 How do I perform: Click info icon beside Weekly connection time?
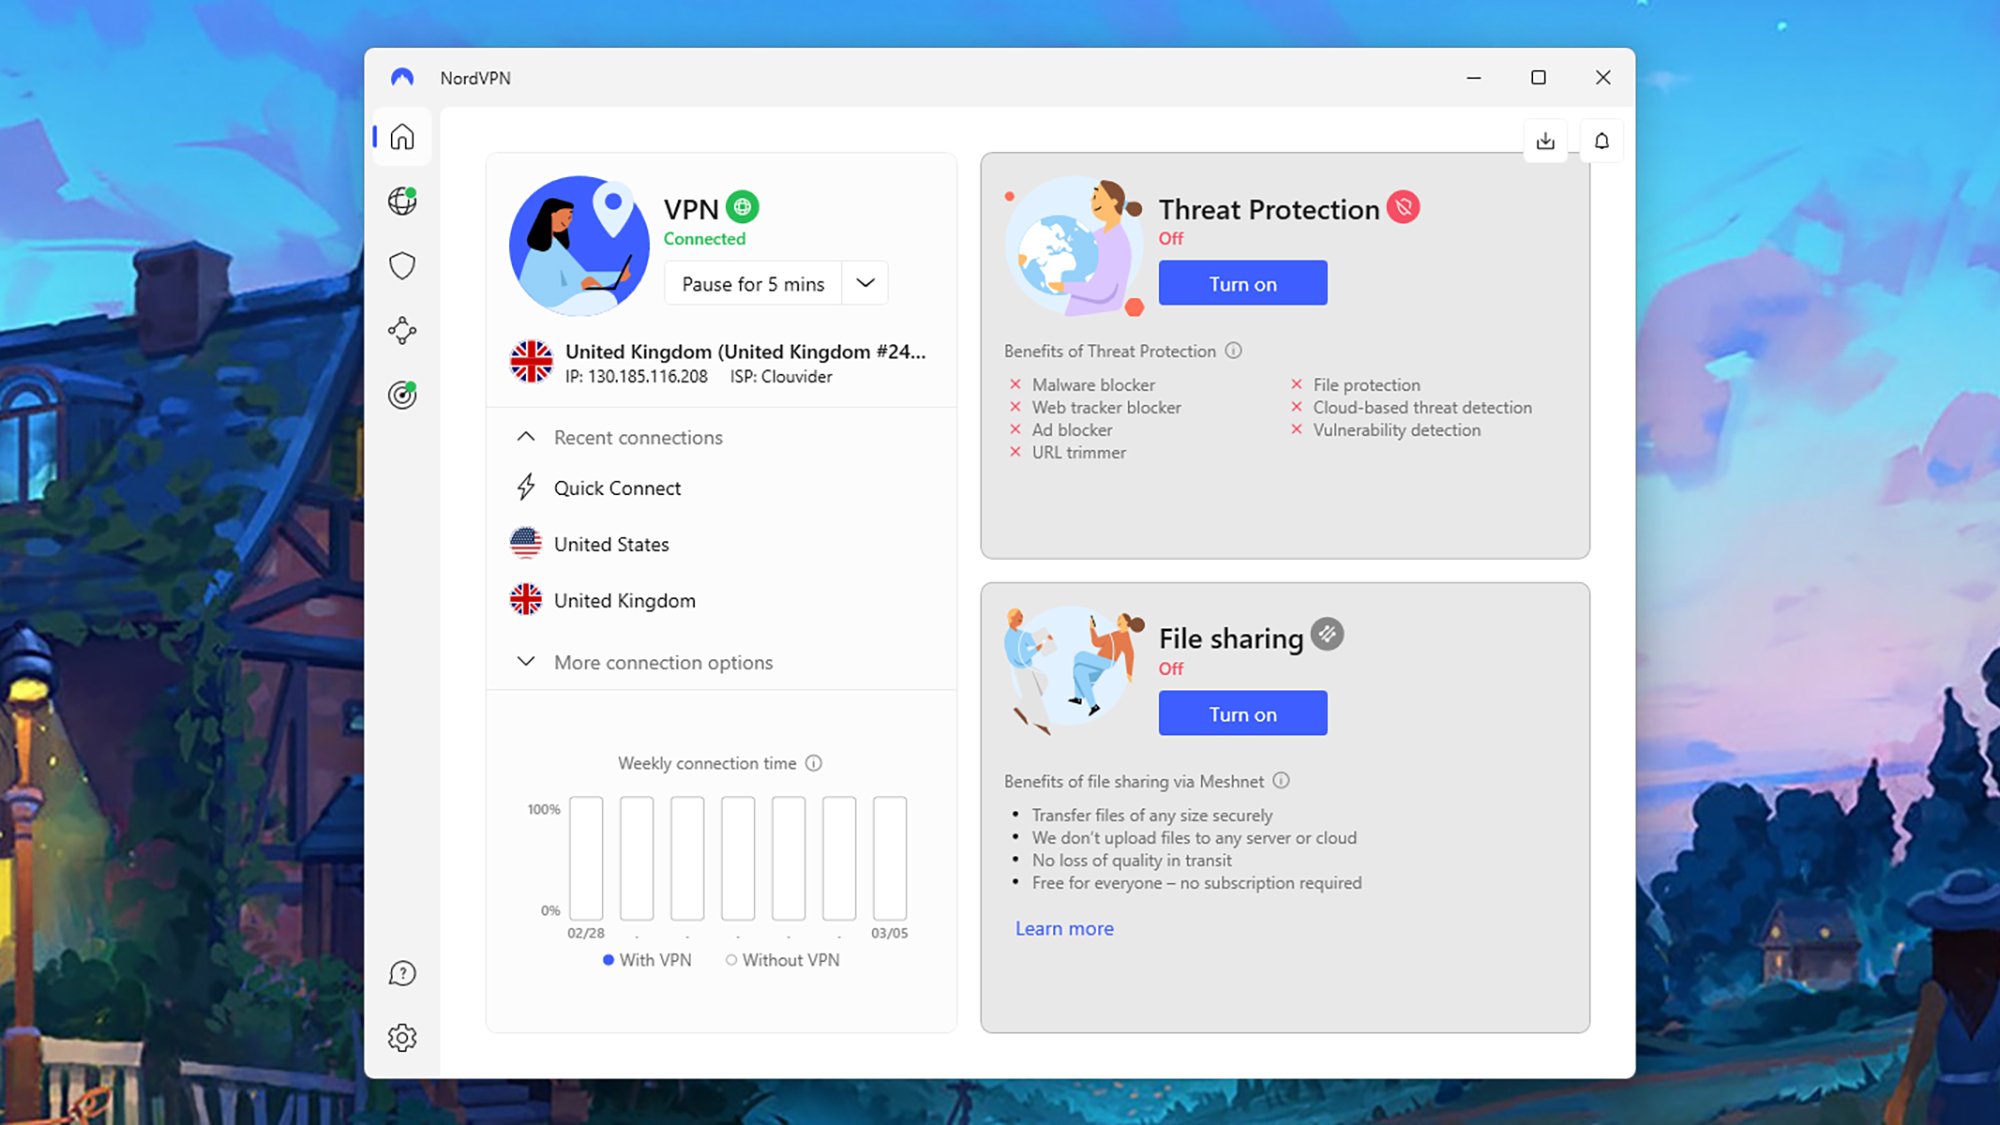pos(813,763)
